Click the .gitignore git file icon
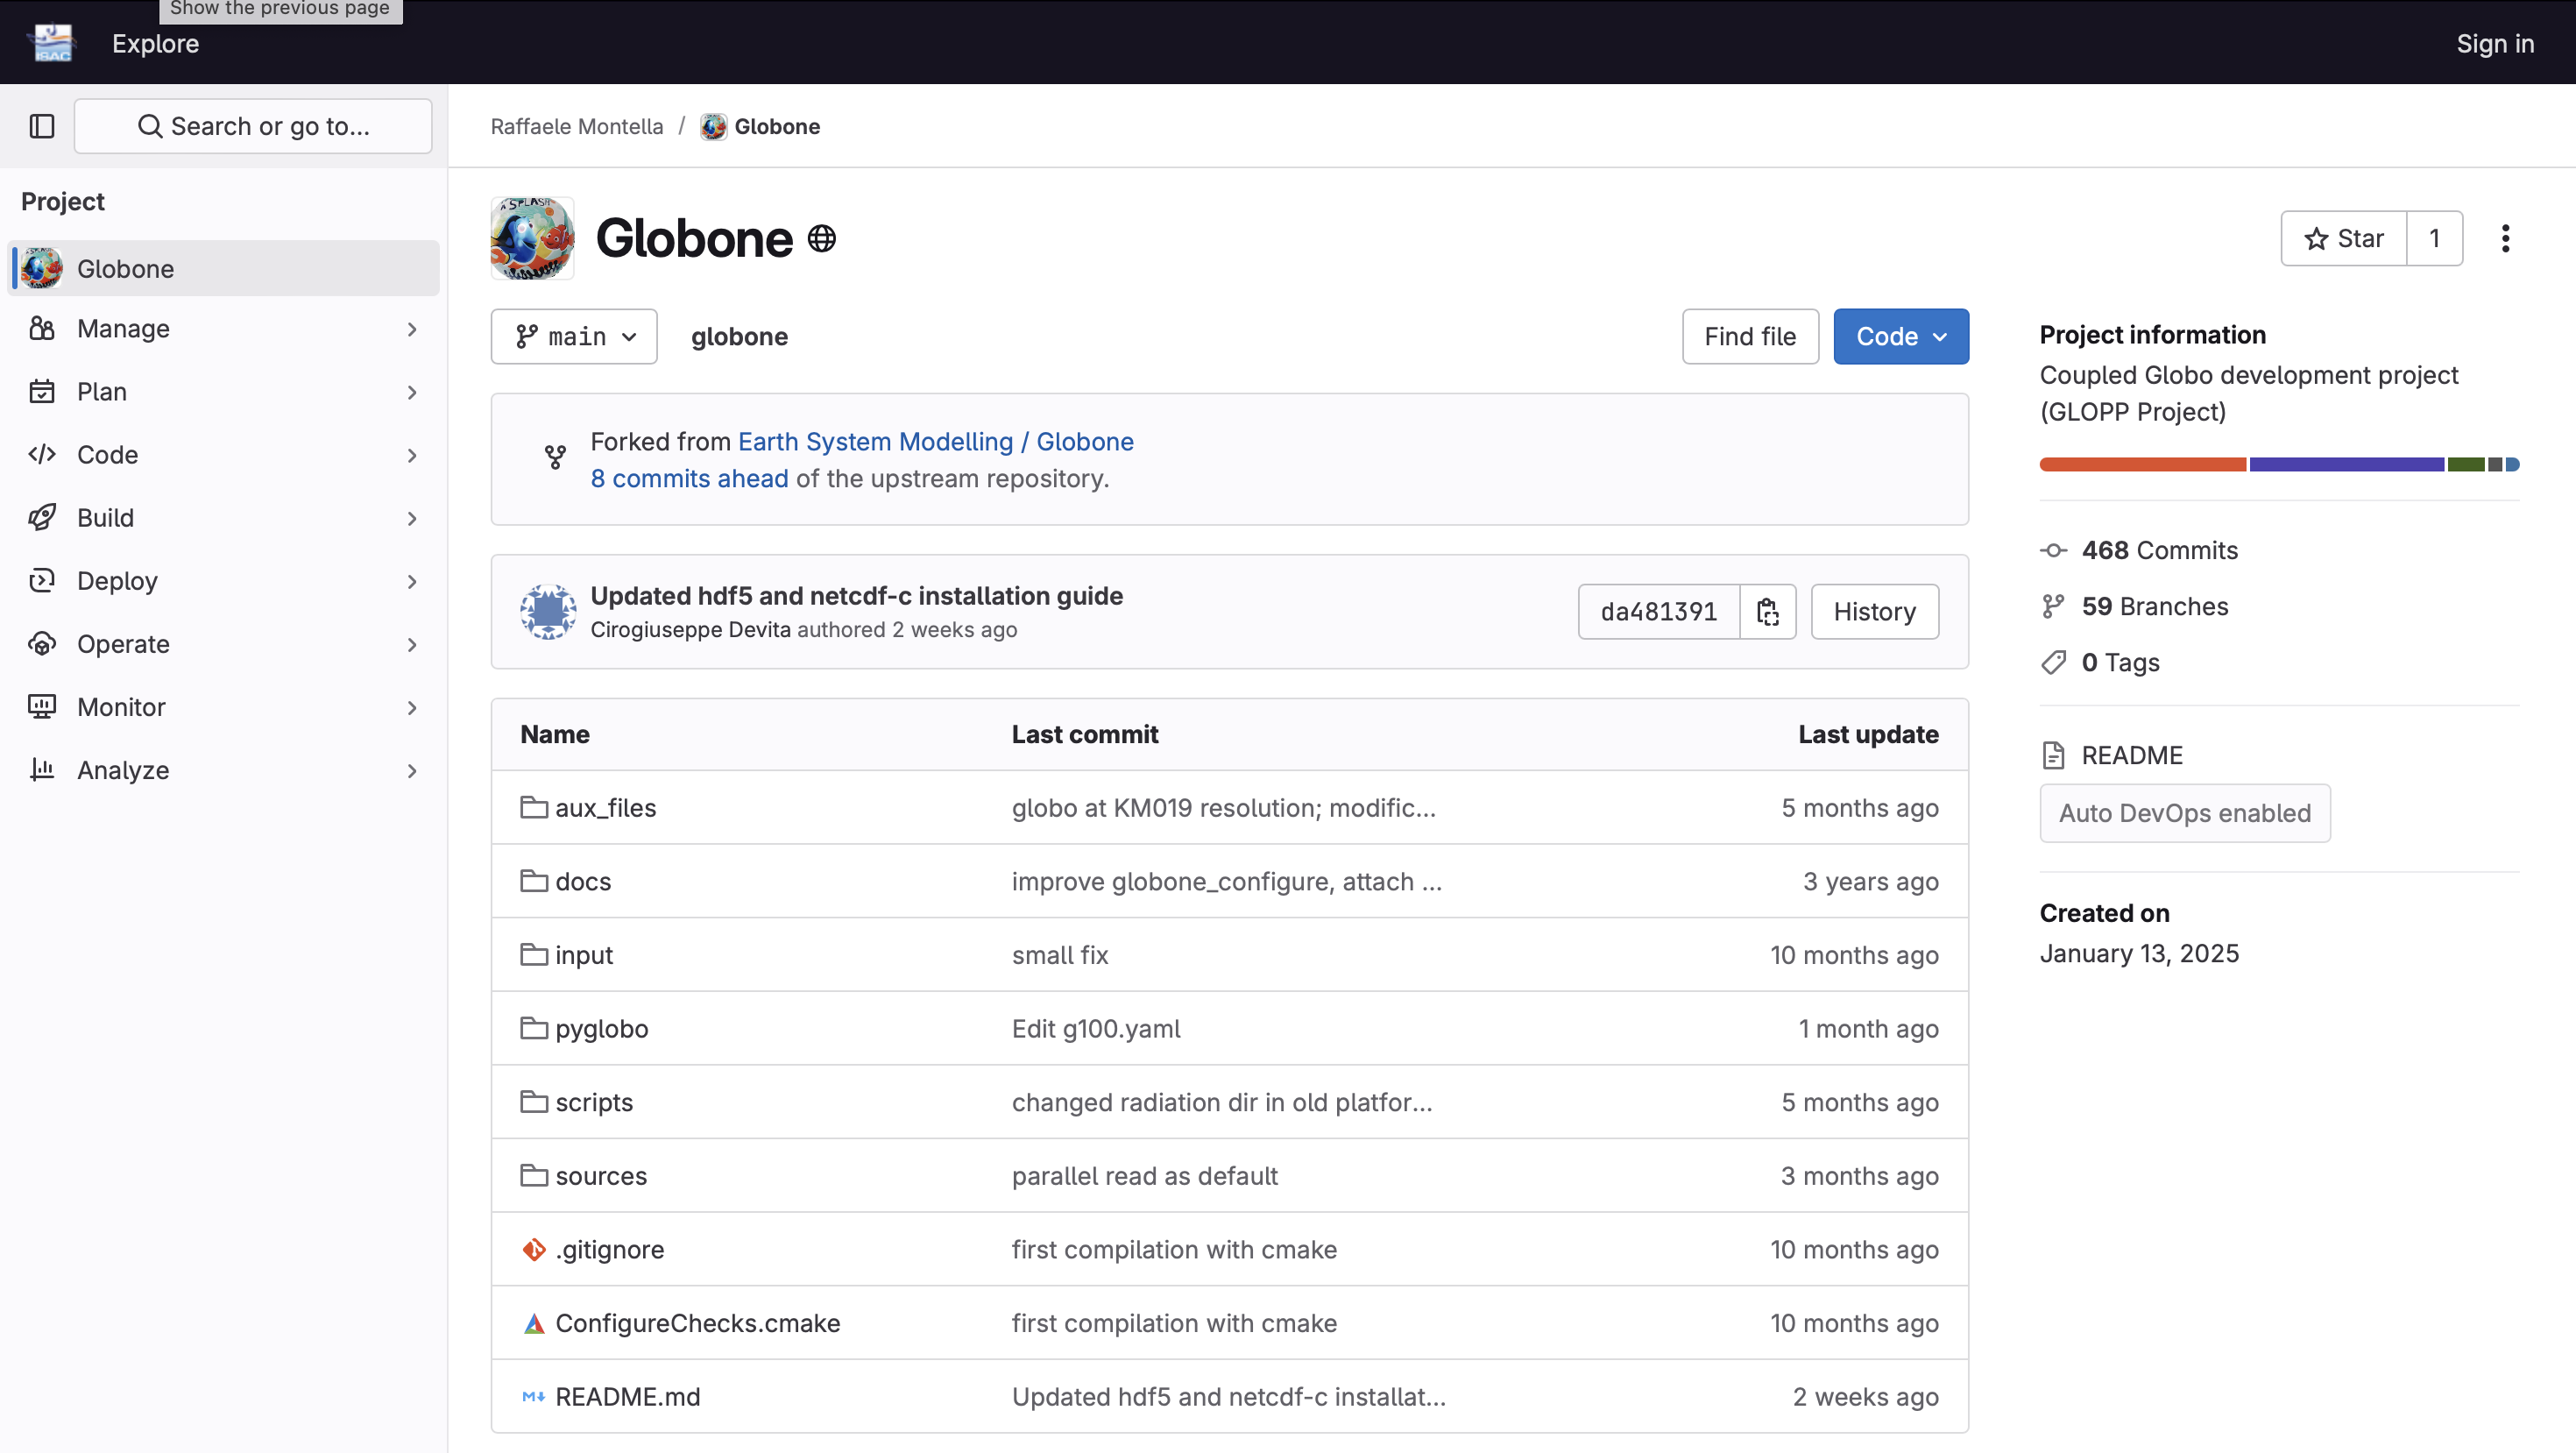 (x=534, y=1249)
